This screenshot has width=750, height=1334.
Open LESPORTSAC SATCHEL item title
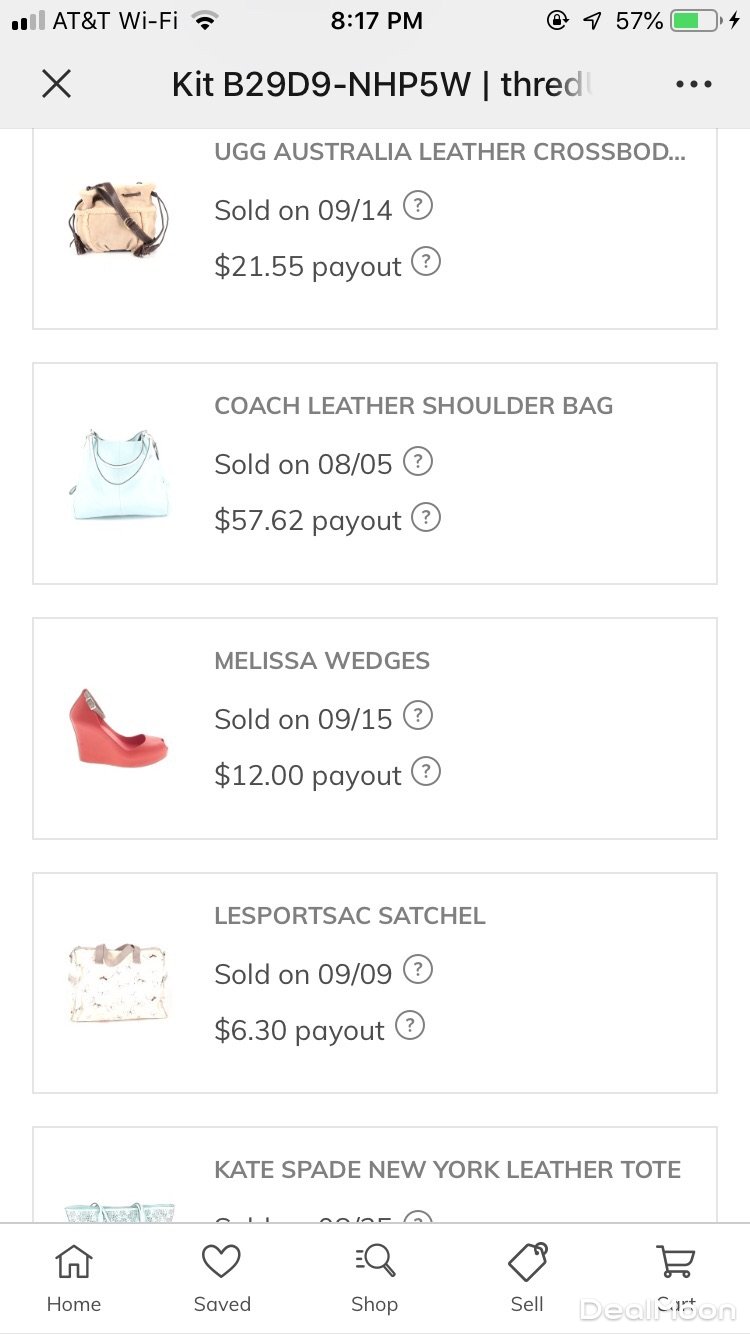350,916
